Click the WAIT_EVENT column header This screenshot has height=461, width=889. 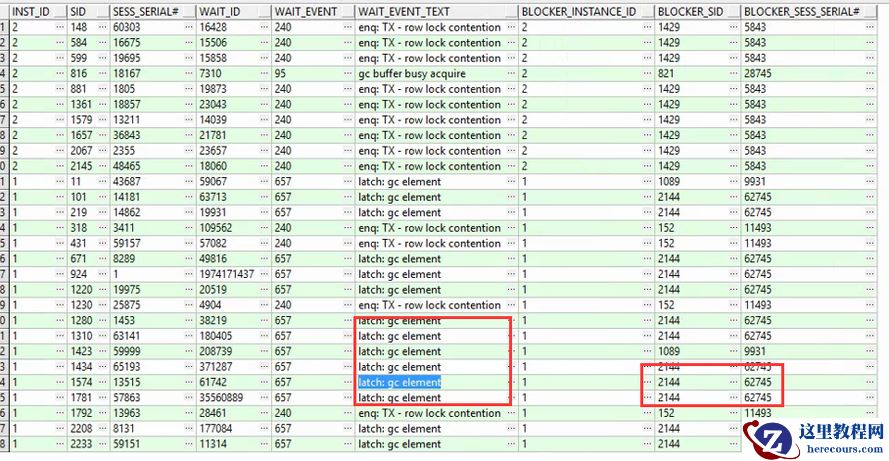point(313,11)
